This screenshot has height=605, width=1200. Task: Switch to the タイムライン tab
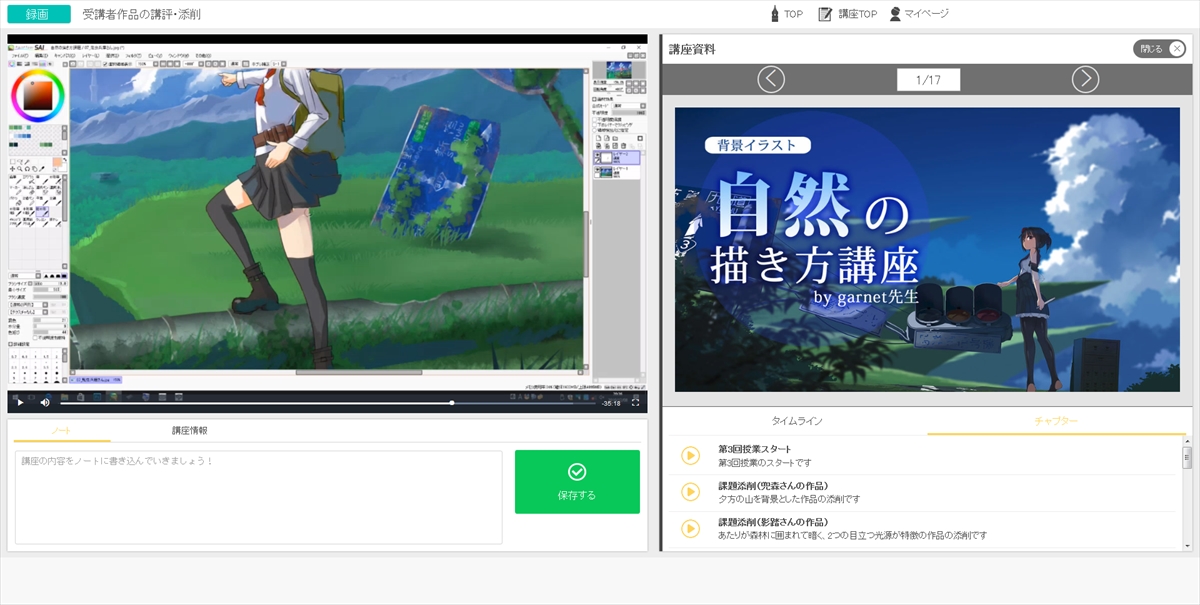[x=796, y=422]
